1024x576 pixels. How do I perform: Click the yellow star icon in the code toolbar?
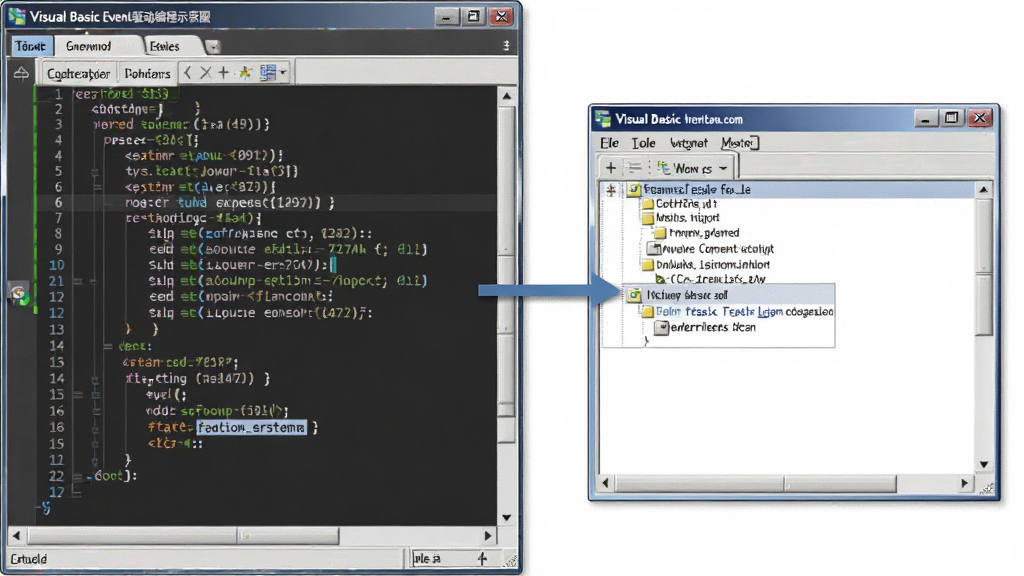[x=245, y=72]
